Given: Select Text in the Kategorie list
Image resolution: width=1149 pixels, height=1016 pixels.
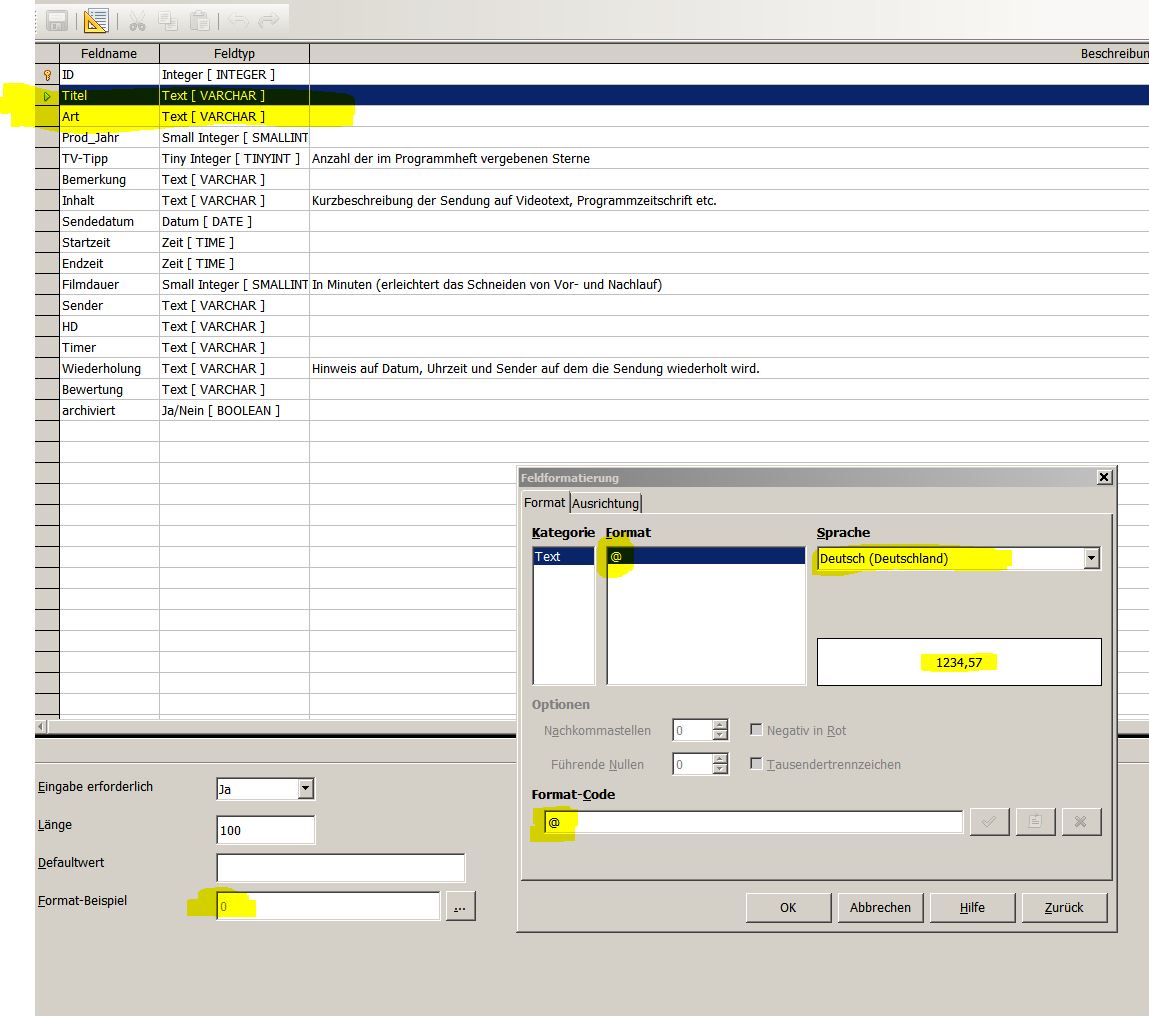Looking at the screenshot, I should (x=563, y=556).
